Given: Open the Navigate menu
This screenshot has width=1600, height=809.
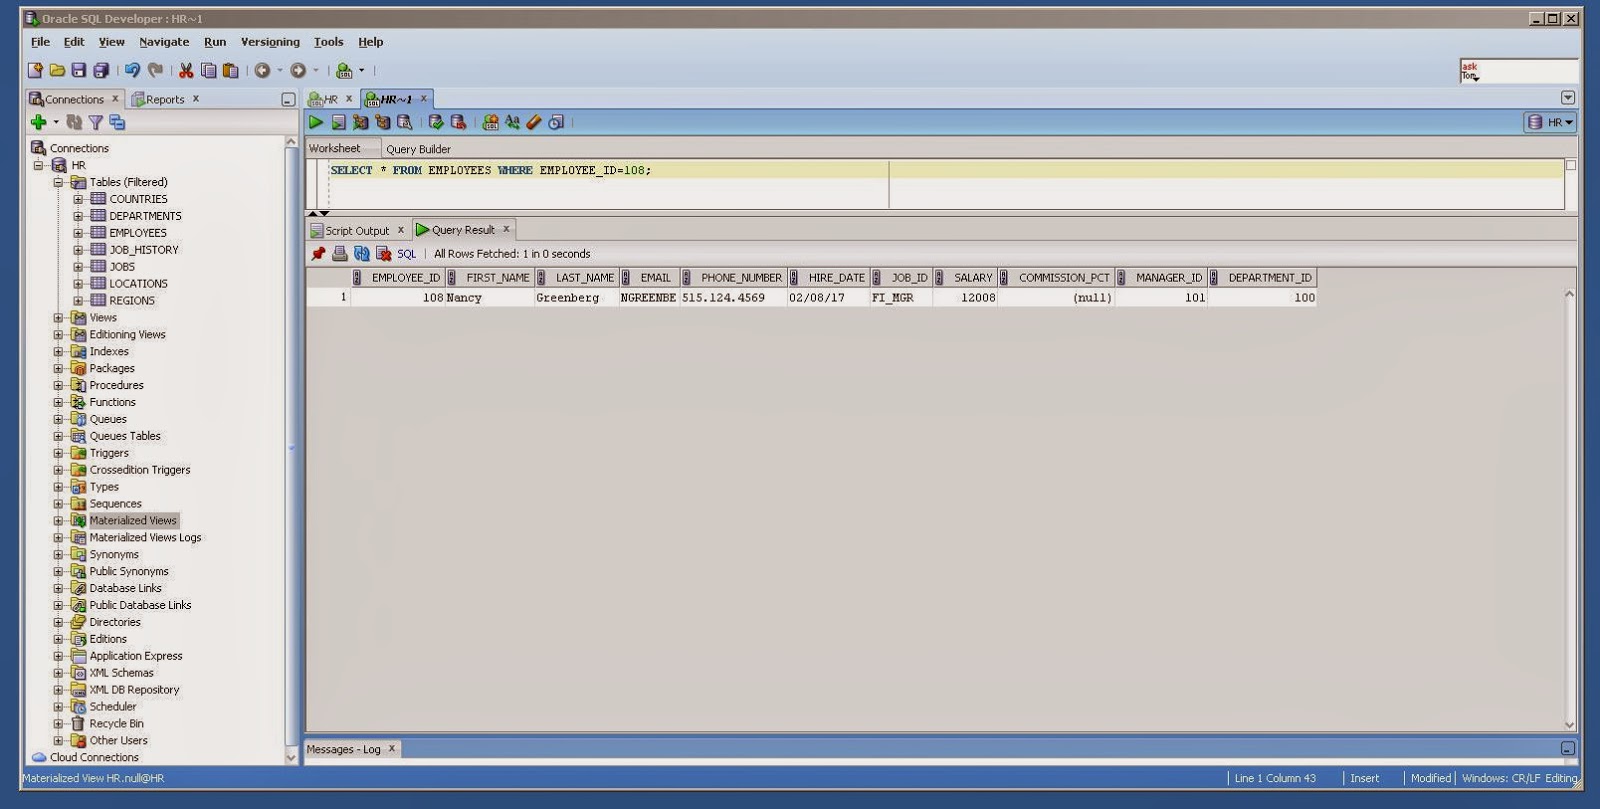Looking at the screenshot, I should coord(164,42).
